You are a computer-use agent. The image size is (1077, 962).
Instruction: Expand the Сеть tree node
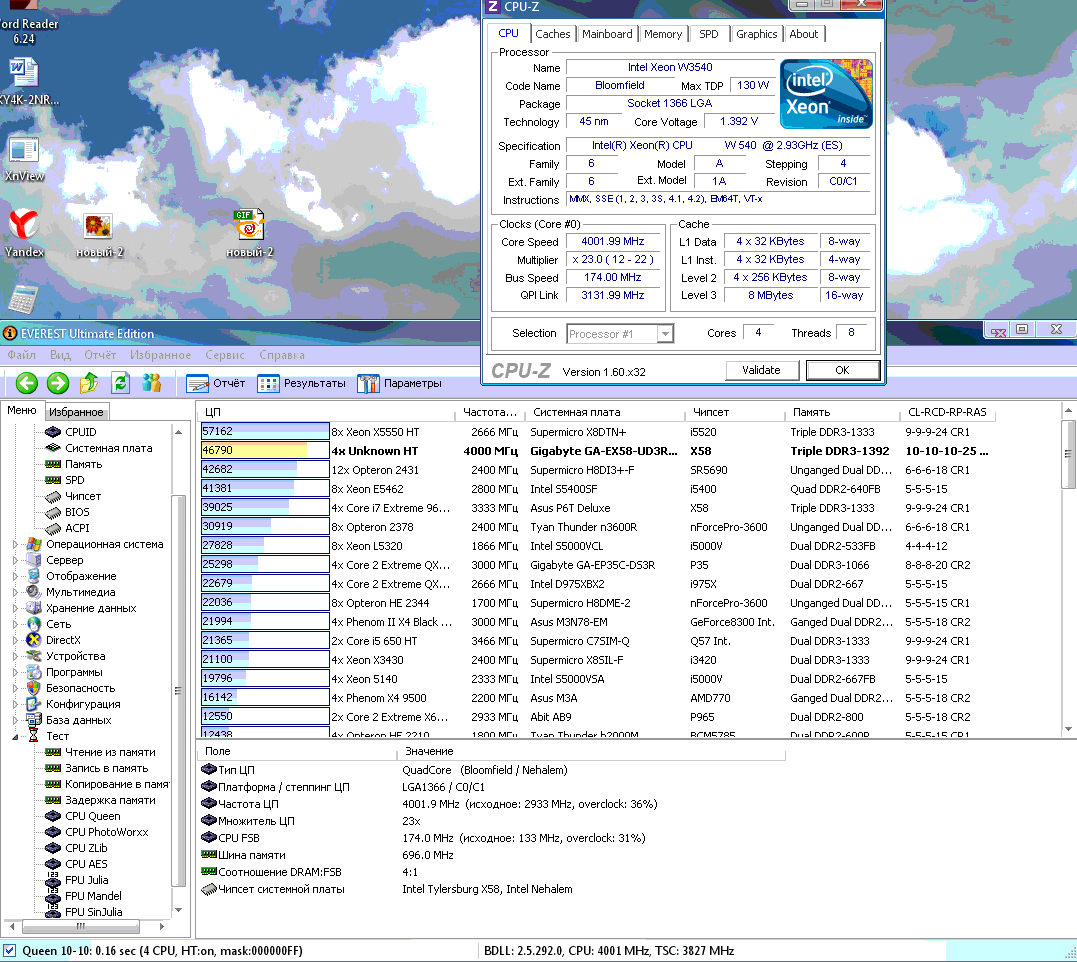15,624
